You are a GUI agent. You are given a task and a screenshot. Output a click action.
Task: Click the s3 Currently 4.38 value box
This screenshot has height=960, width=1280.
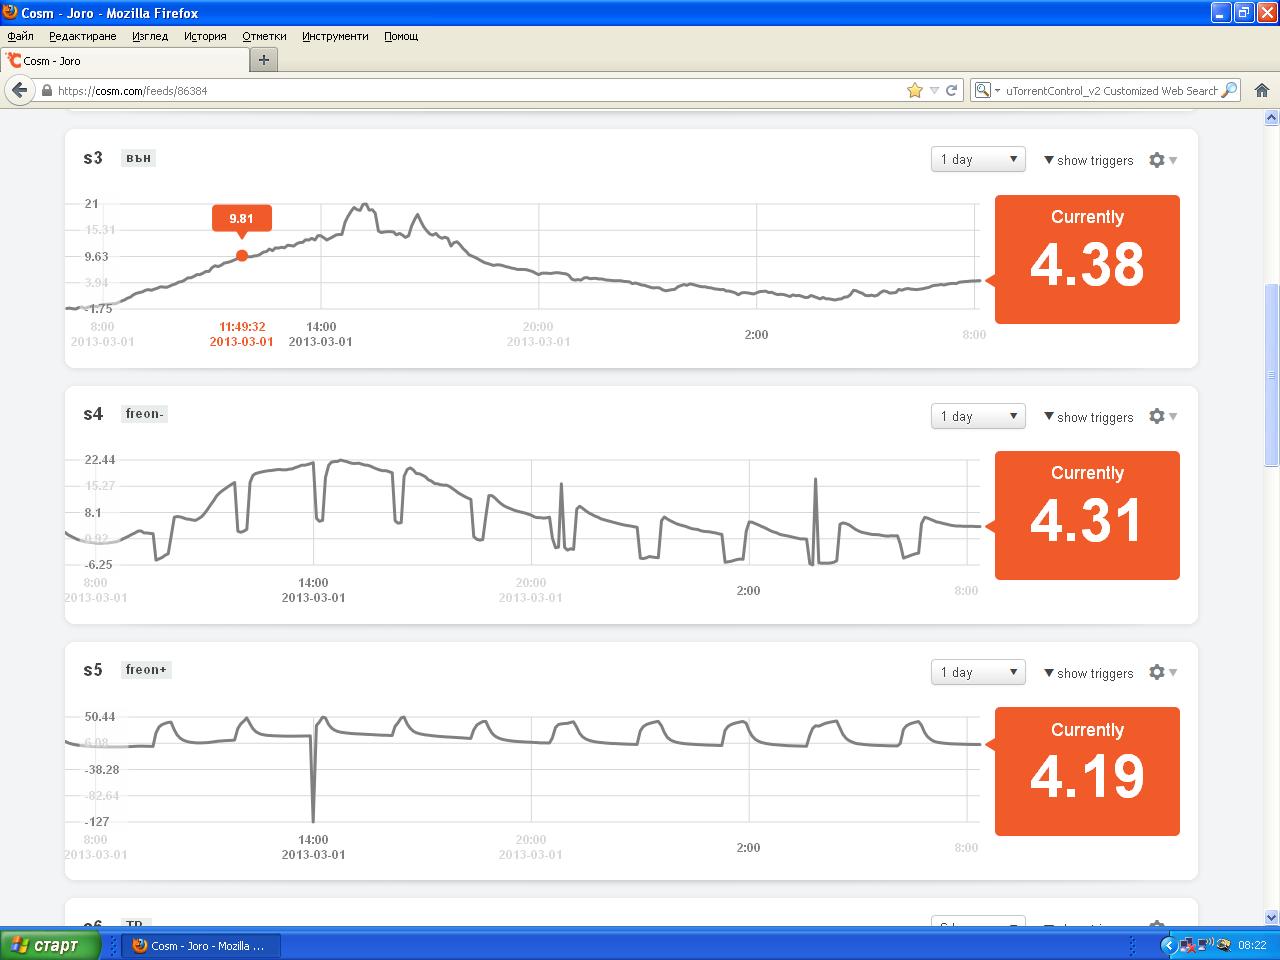coord(1087,259)
